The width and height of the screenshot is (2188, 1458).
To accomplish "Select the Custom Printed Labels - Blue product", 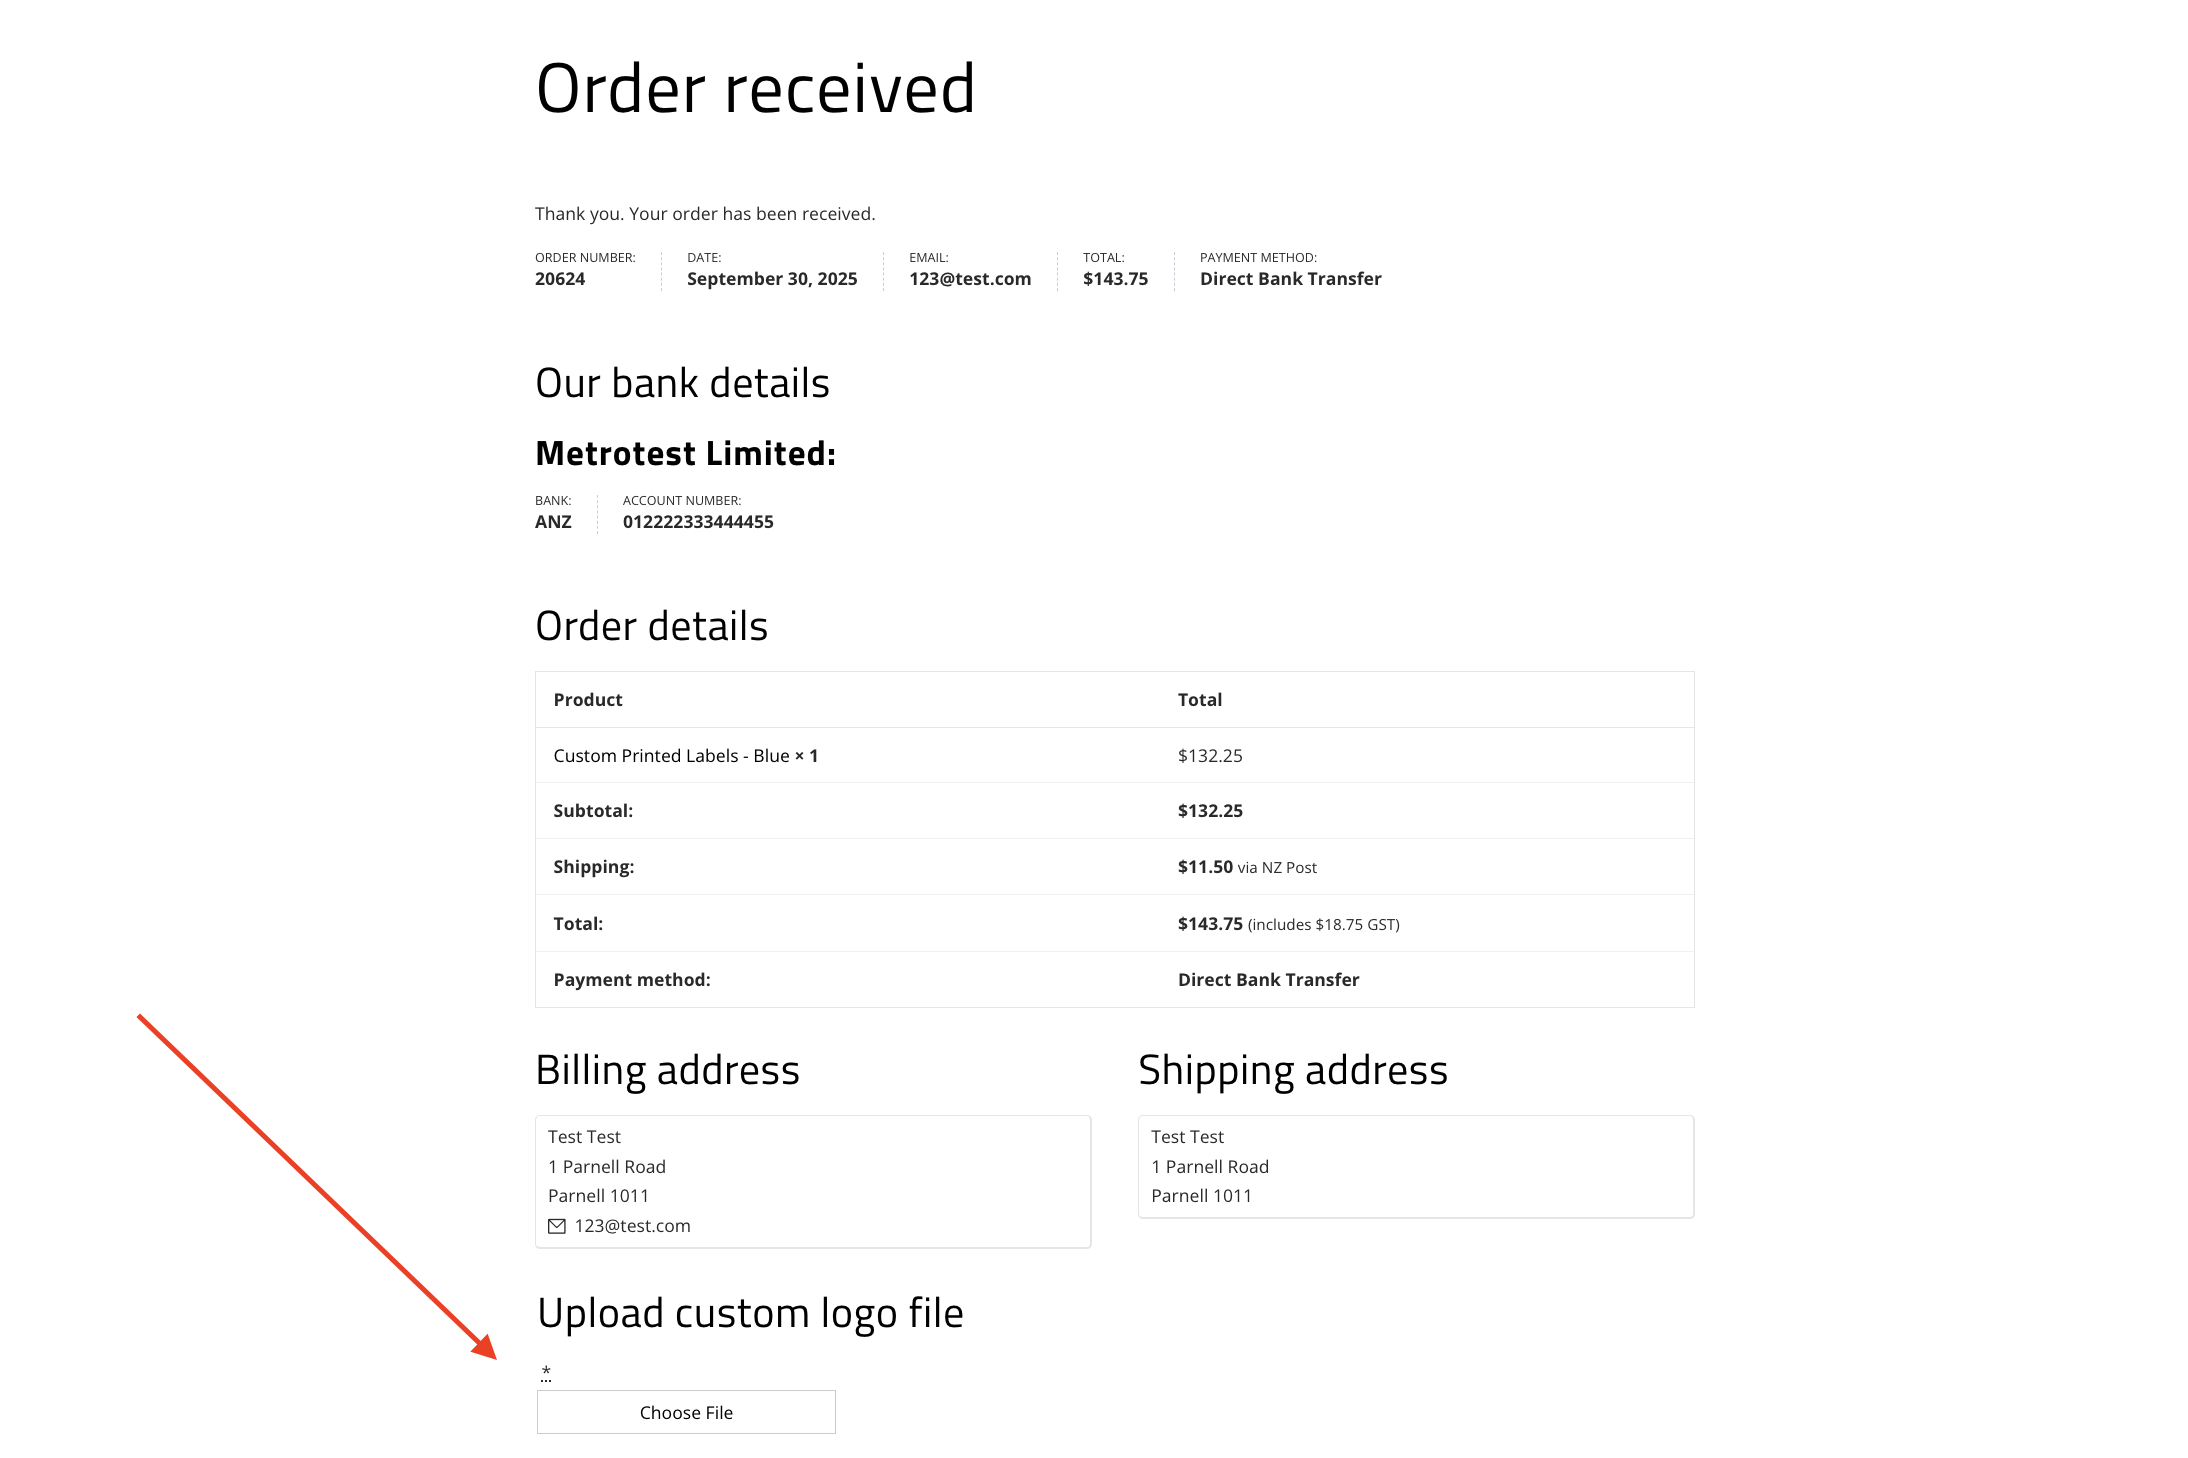I will click(x=671, y=756).
